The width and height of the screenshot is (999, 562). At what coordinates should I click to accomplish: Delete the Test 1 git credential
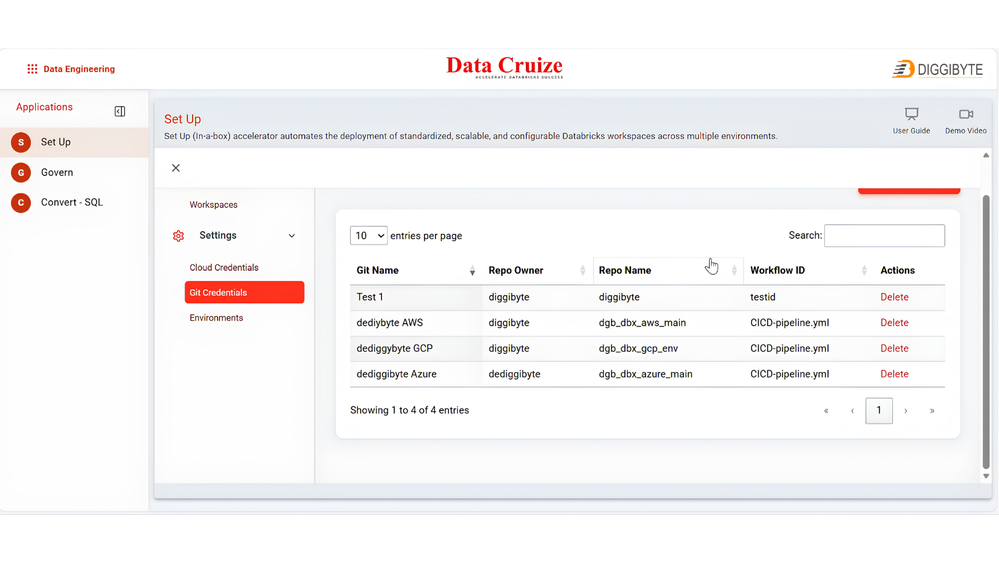pyautogui.click(x=894, y=297)
